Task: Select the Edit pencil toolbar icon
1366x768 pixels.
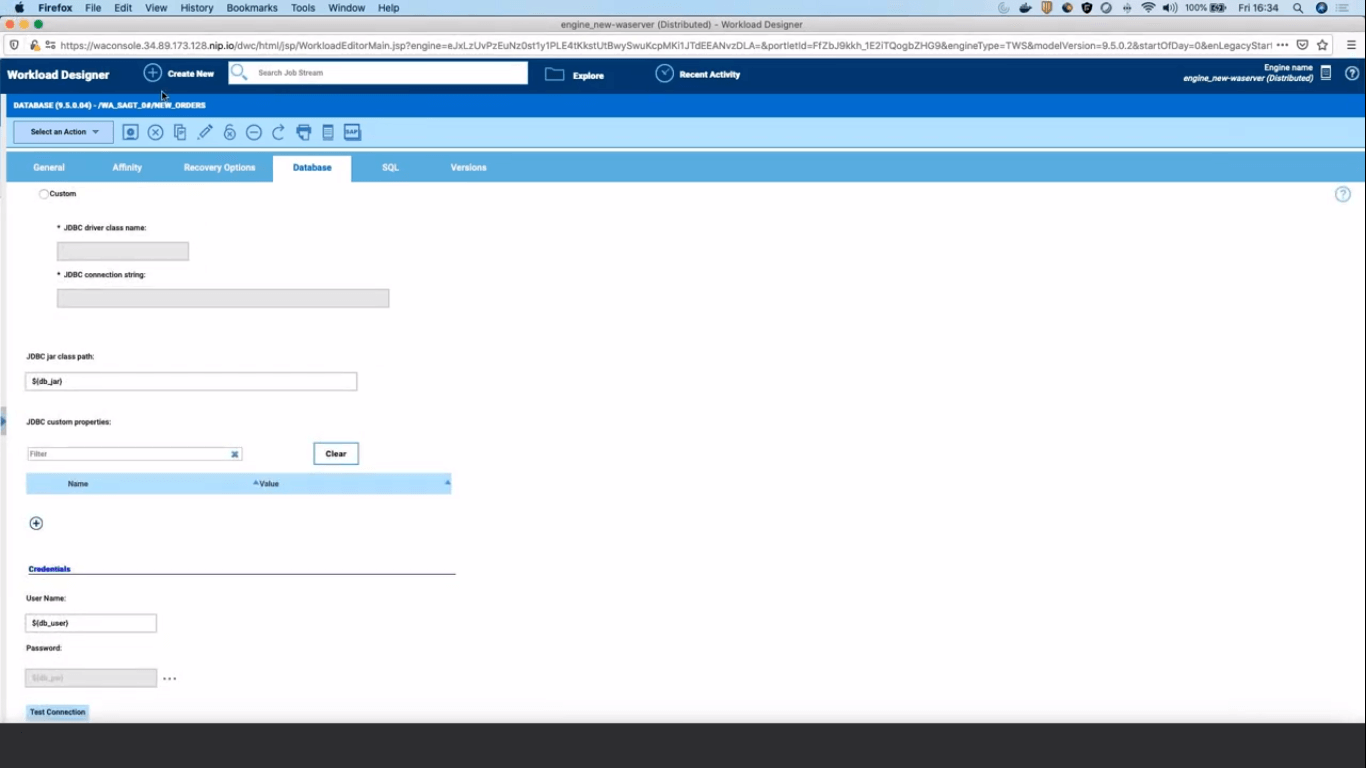Action: [205, 131]
